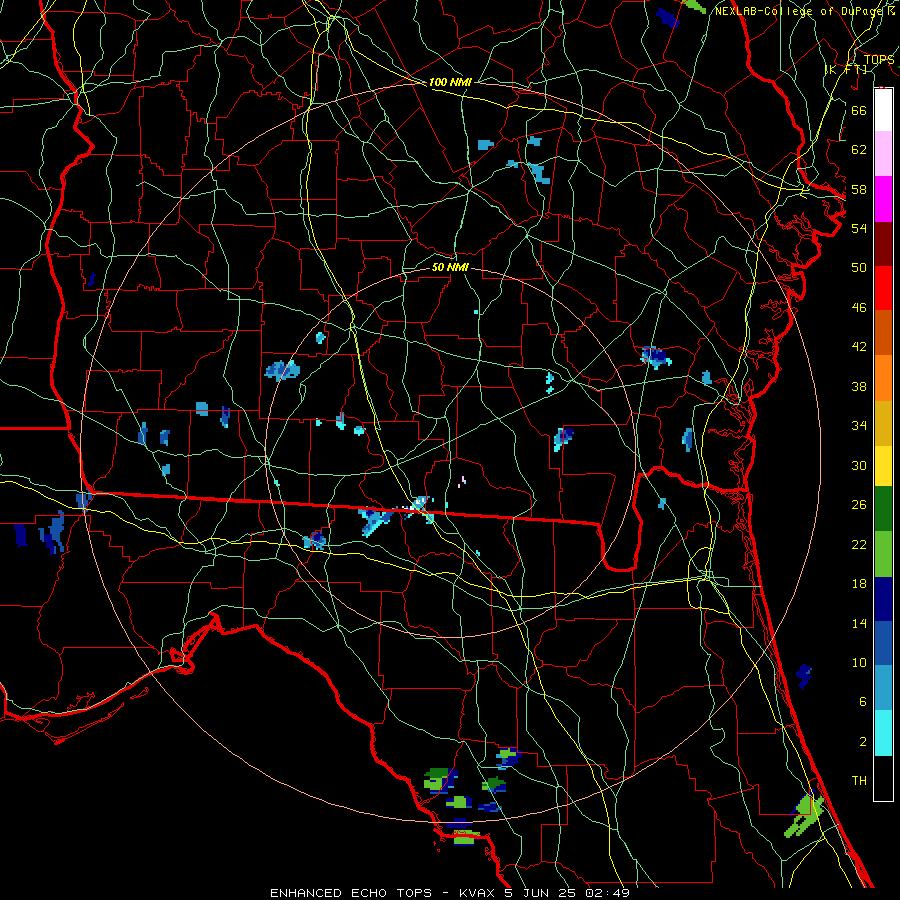Click the 66 legend value
This screenshot has width=900, height=900.
click(x=859, y=110)
